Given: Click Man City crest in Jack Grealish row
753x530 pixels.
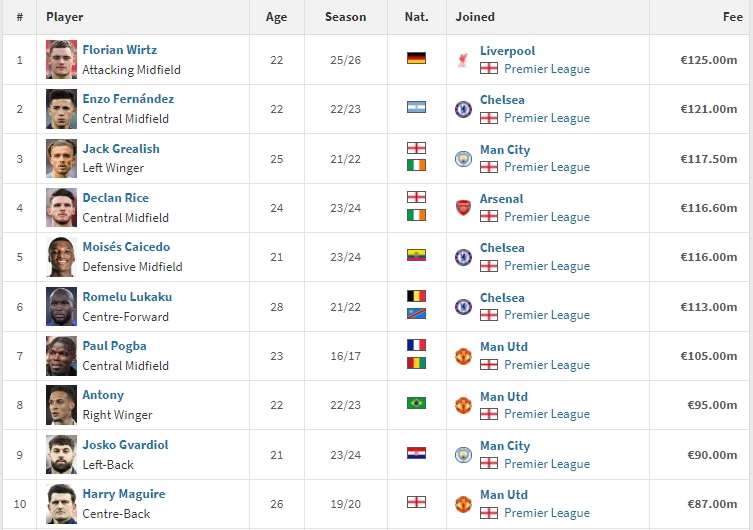Looking at the screenshot, I should pyautogui.click(x=463, y=159).
